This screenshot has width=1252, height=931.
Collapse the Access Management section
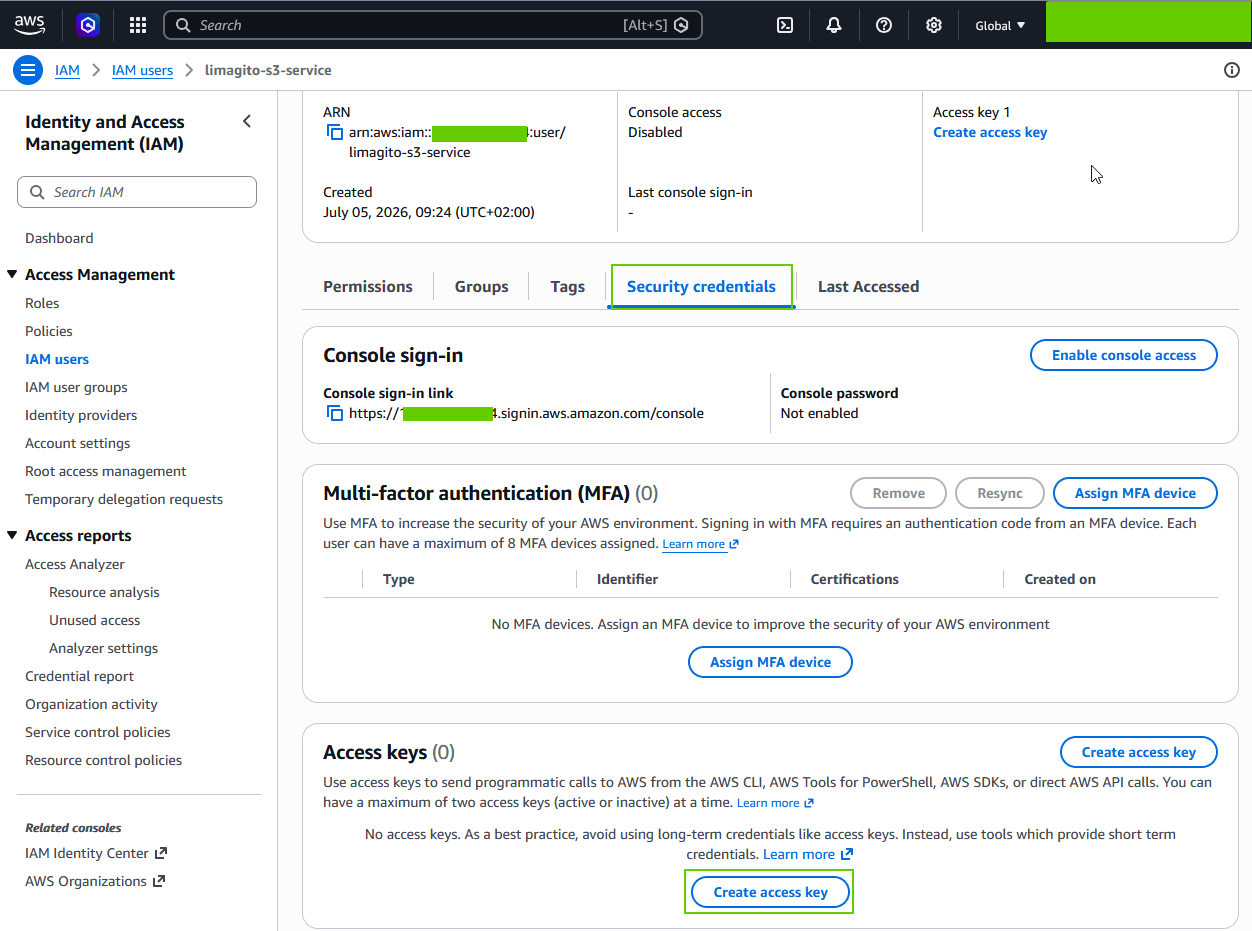[x=12, y=274]
